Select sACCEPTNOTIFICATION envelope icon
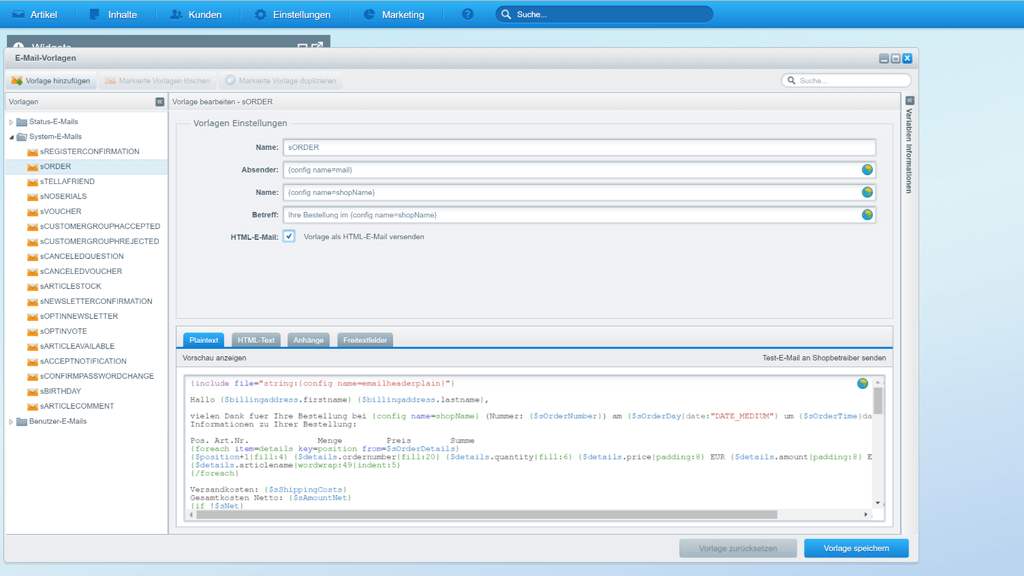The width and height of the screenshot is (1024, 576). tap(32, 362)
